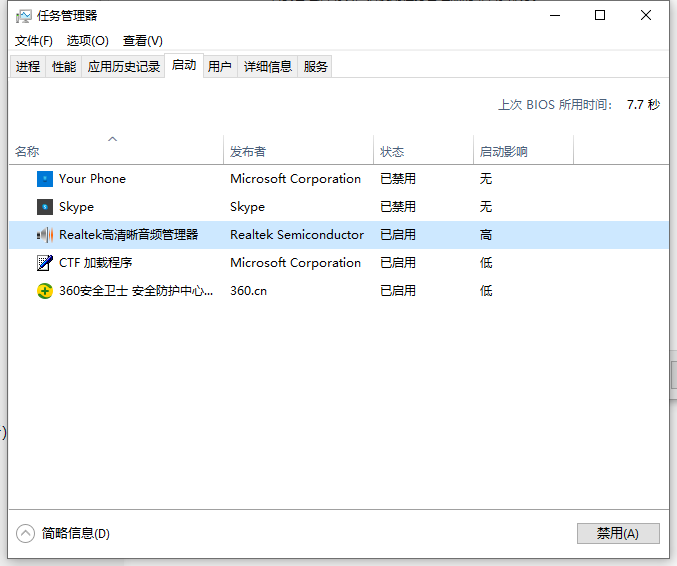Click the 7.7 秒 BIOS time value

643,104
